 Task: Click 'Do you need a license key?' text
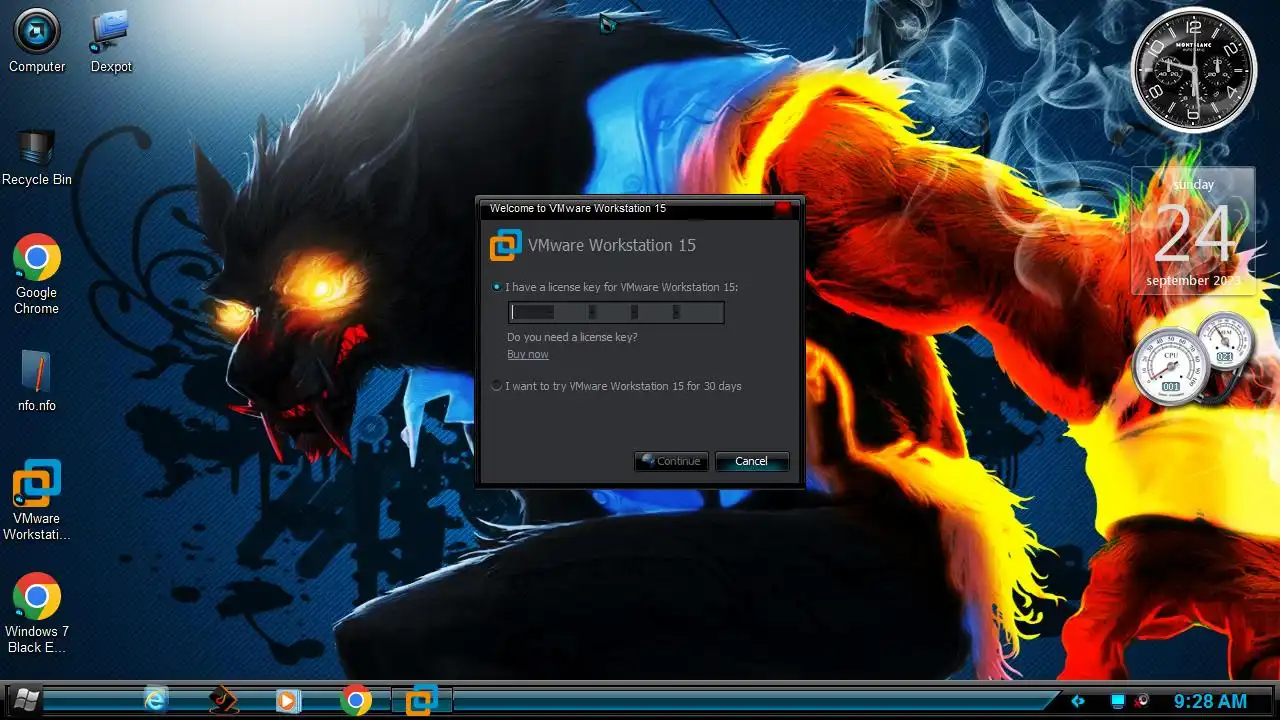click(x=572, y=337)
